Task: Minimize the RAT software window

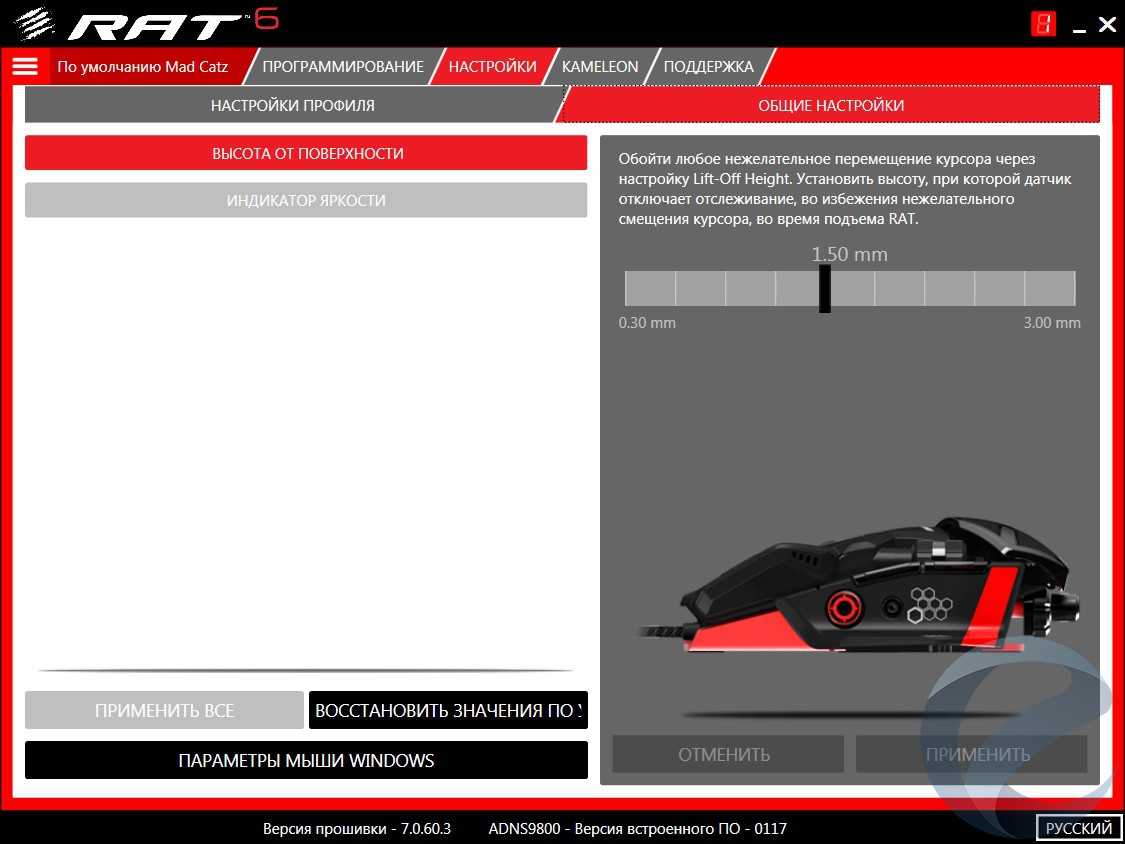Action: [x=1079, y=26]
